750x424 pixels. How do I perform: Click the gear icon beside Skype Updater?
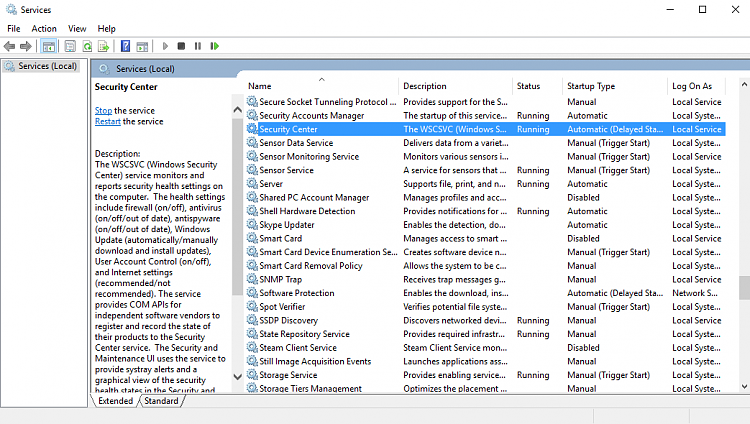pos(252,224)
